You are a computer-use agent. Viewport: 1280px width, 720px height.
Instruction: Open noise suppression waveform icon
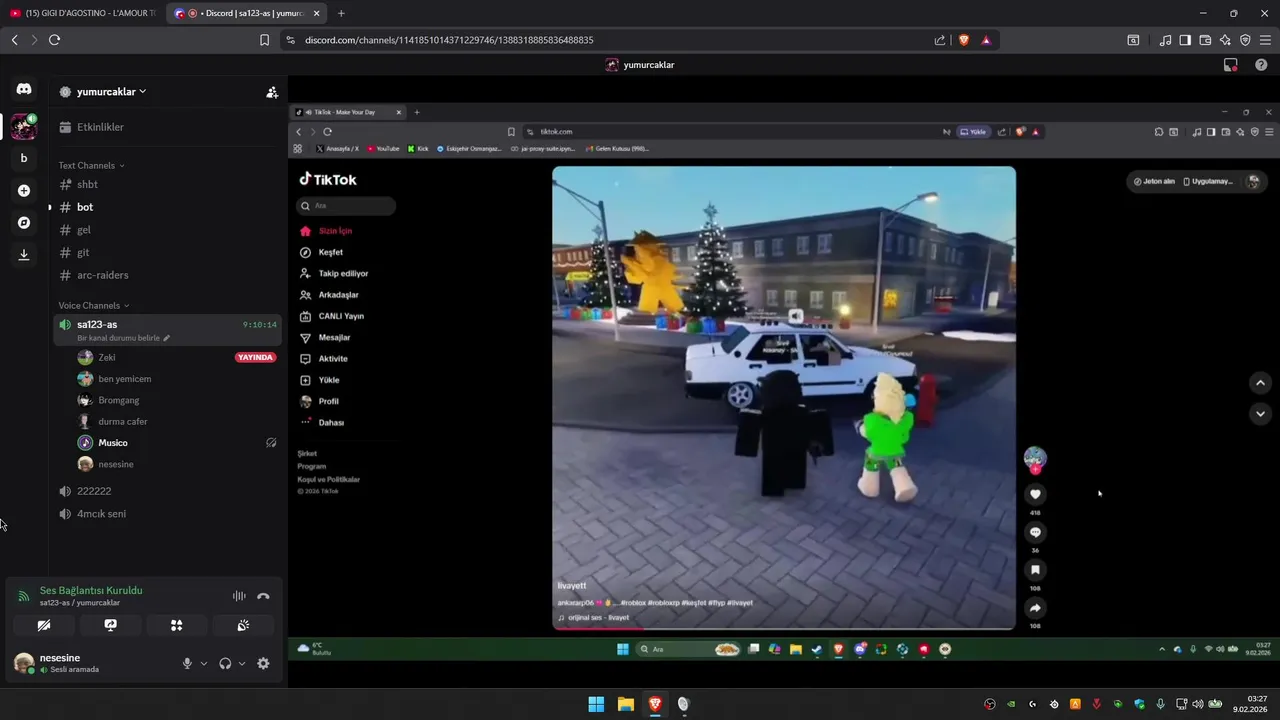point(239,596)
